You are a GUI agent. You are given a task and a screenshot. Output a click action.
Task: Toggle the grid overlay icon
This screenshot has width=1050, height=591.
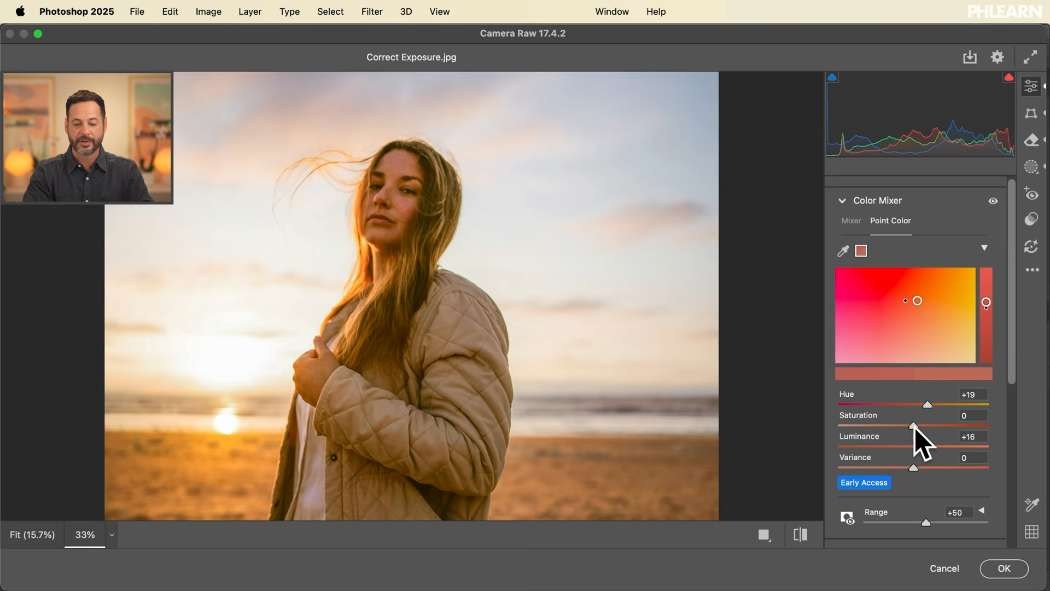pyautogui.click(x=1031, y=531)
